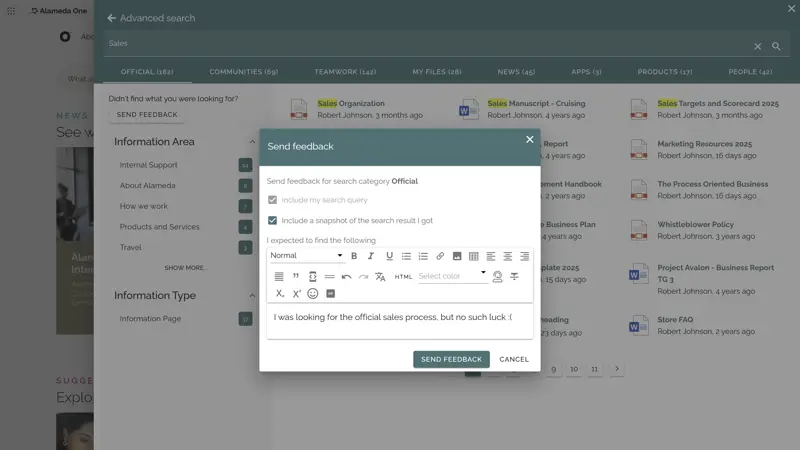View the People results tab
The width and height of the screenshot is (800, 450).
coord(750,72)
